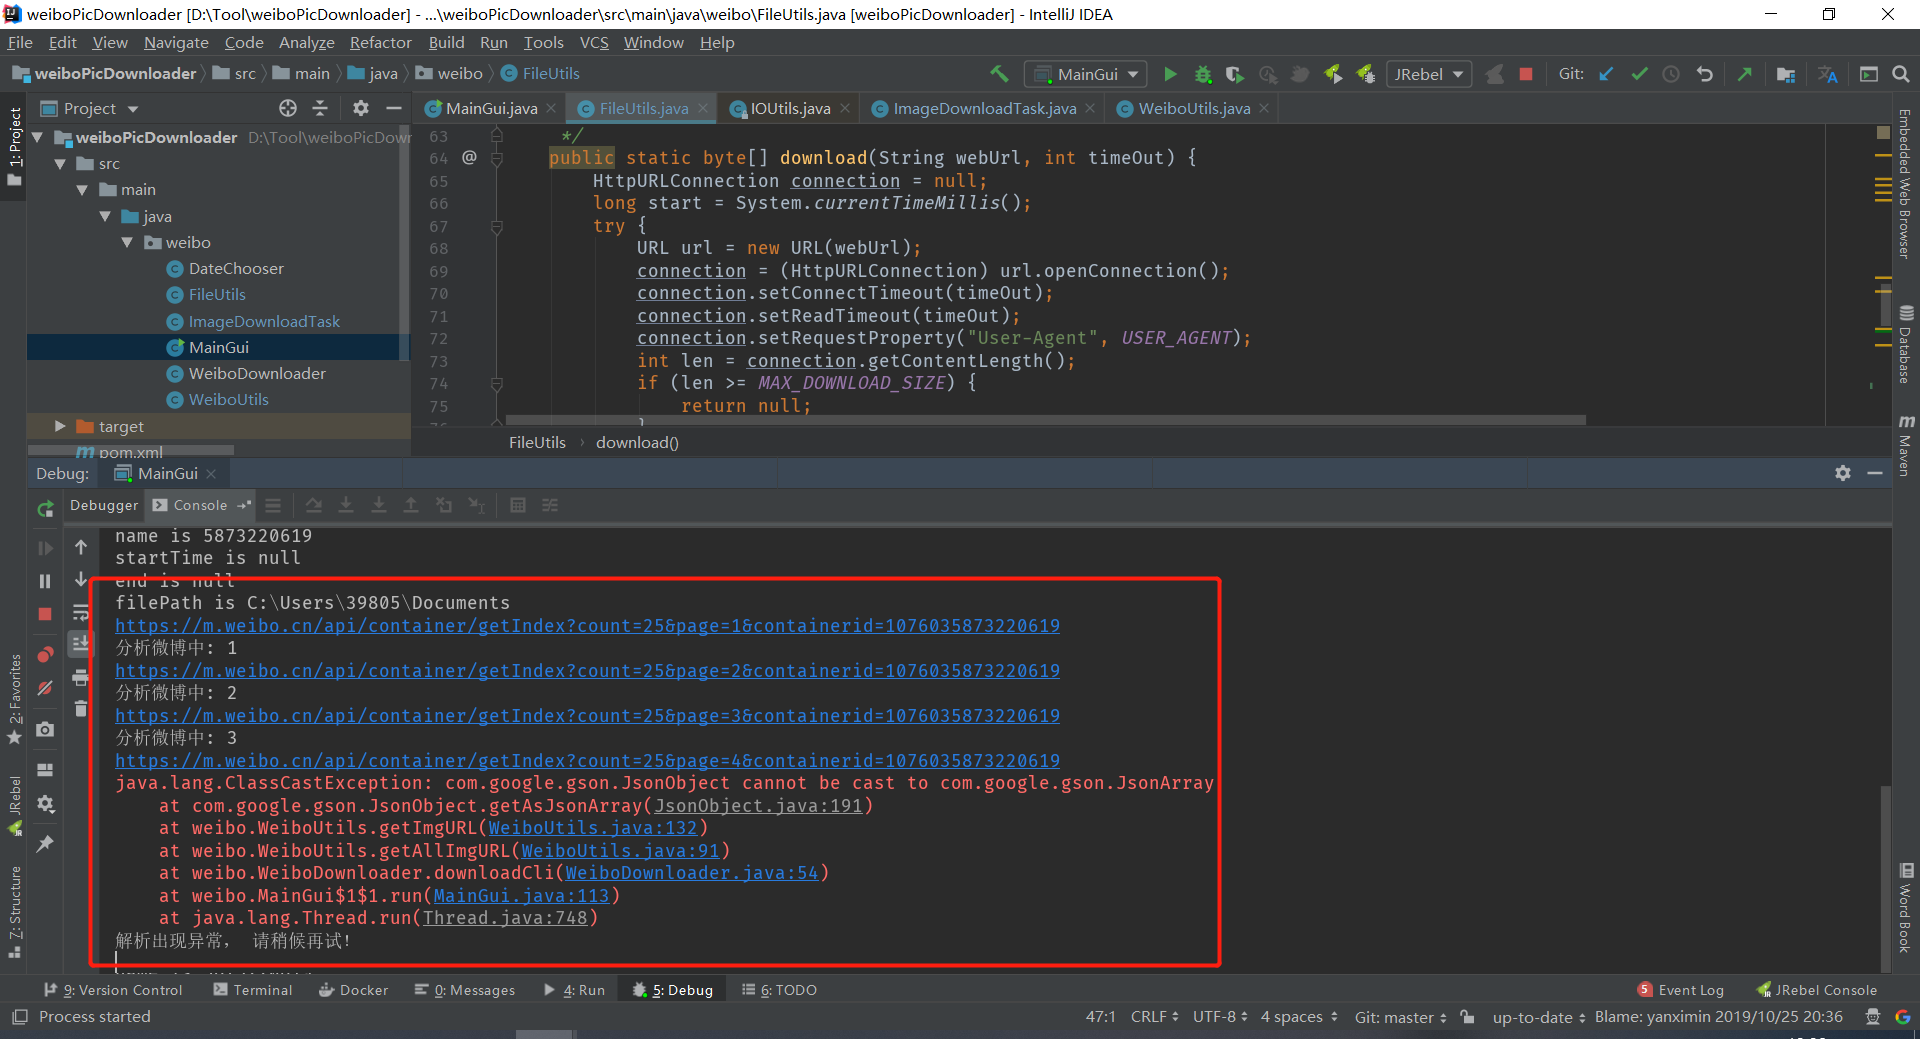Click the MainGui.java:113 stack trace link
Image resolution: width=1920 pixels, height=1039 pixels.
point(521,896)
